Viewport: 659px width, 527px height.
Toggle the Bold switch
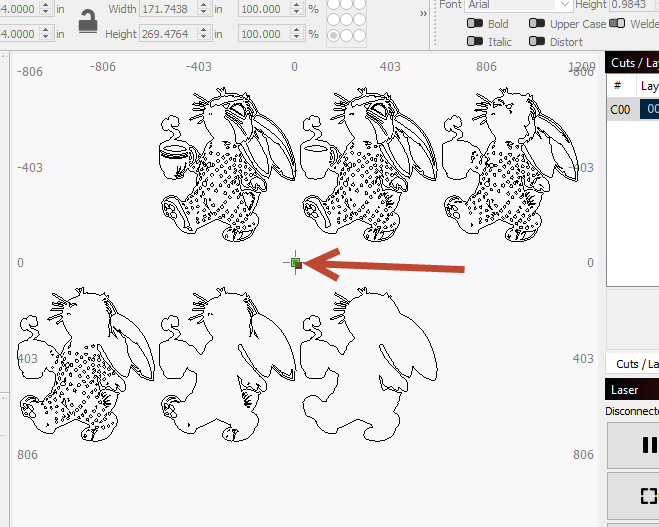pos(475,24)
